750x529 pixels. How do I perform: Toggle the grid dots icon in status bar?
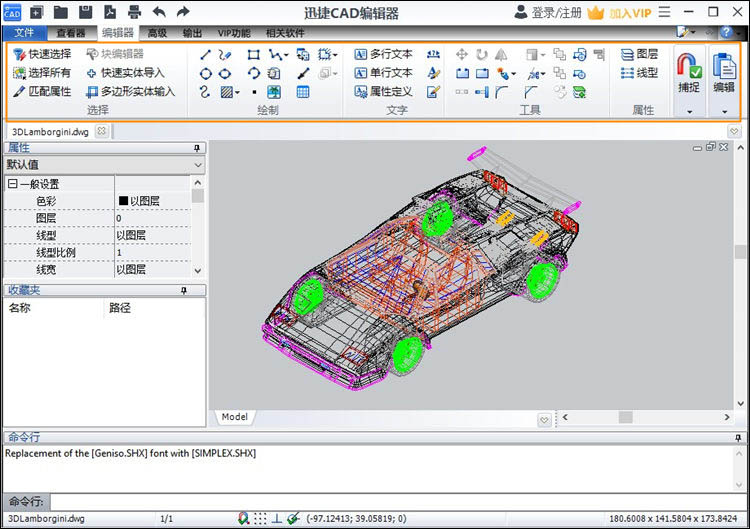[x=260, y=519]
